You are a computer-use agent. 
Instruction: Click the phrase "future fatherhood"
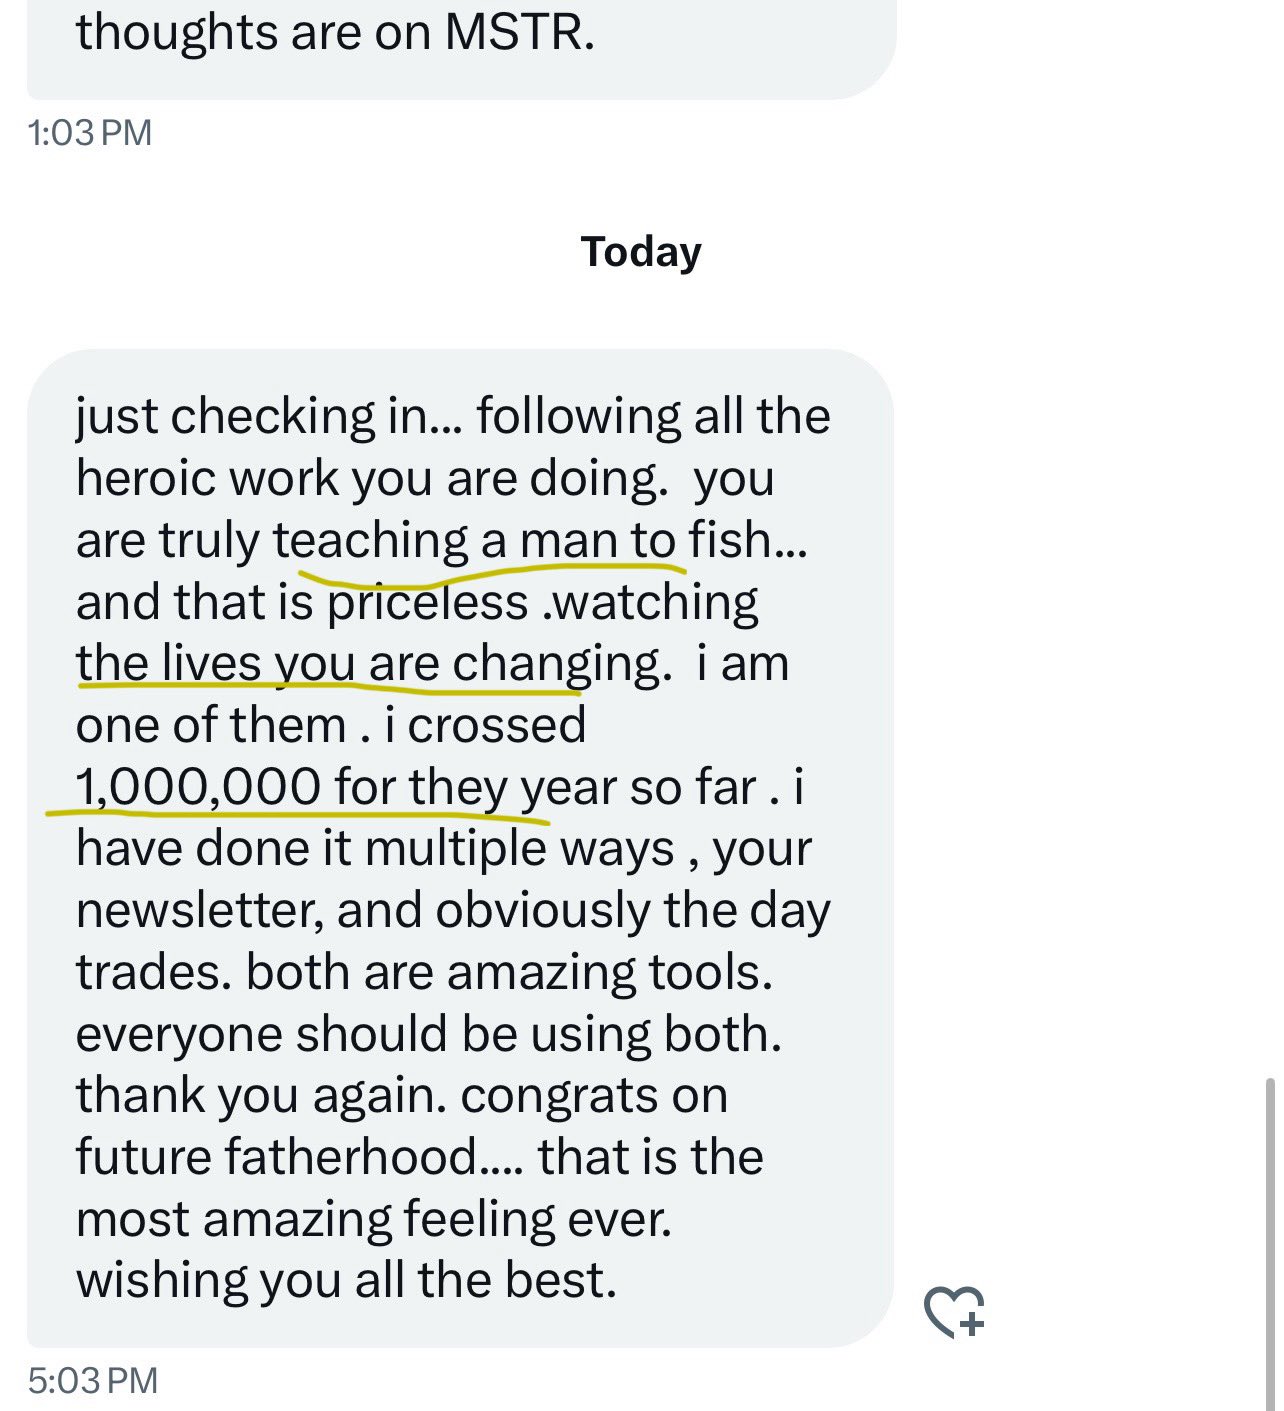tap(276, 1158)
